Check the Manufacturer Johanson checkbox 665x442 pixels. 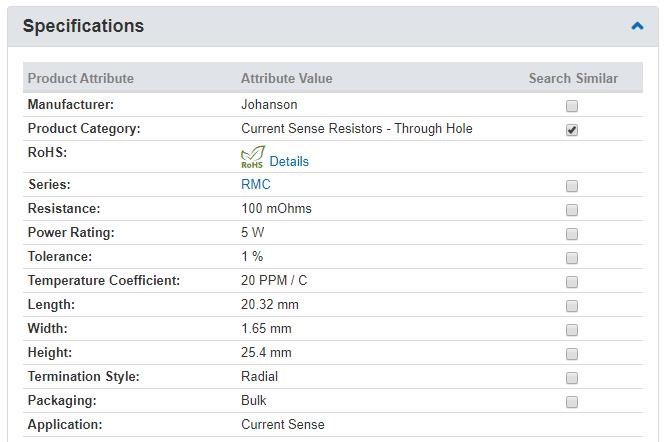(x=572, y=106)
